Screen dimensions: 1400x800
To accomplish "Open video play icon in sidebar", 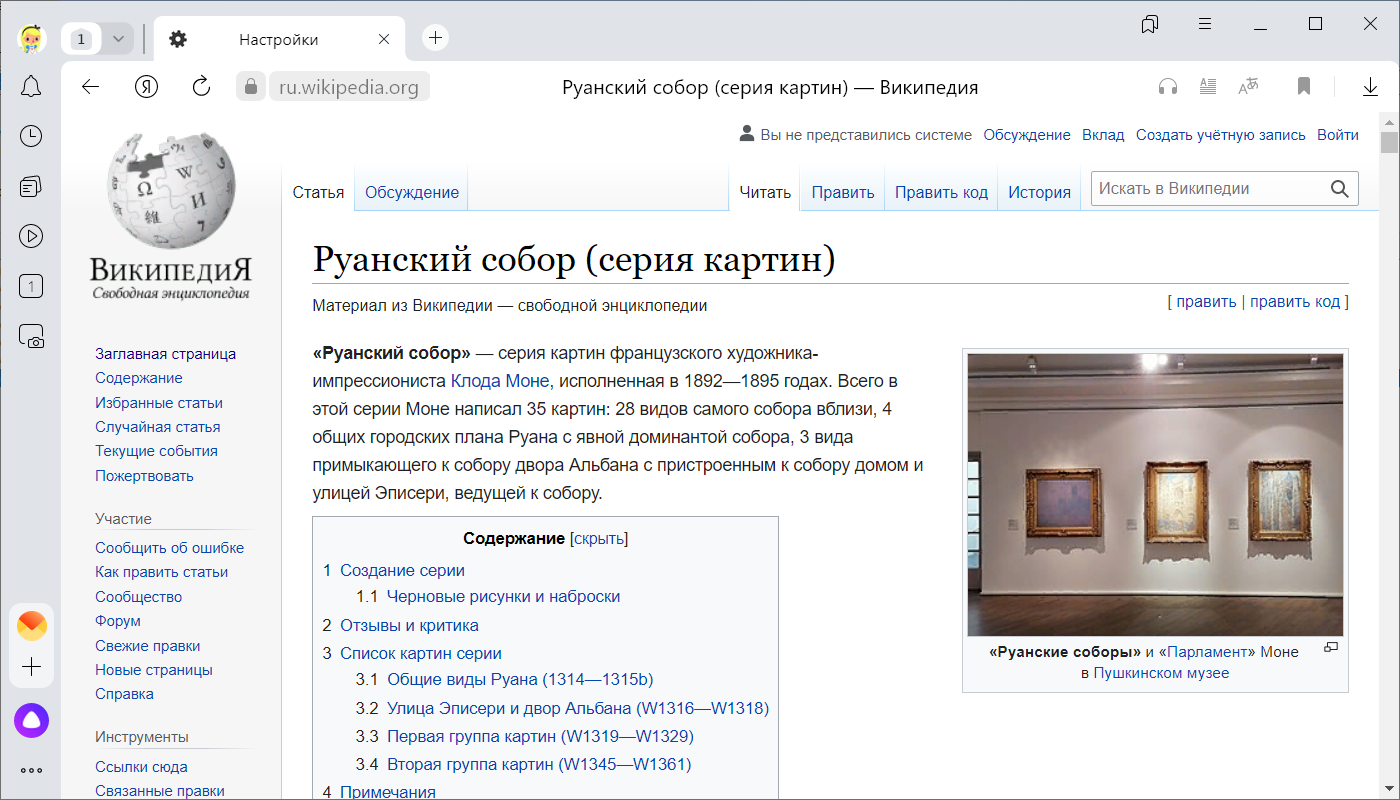I will click(x=31, y=236).
